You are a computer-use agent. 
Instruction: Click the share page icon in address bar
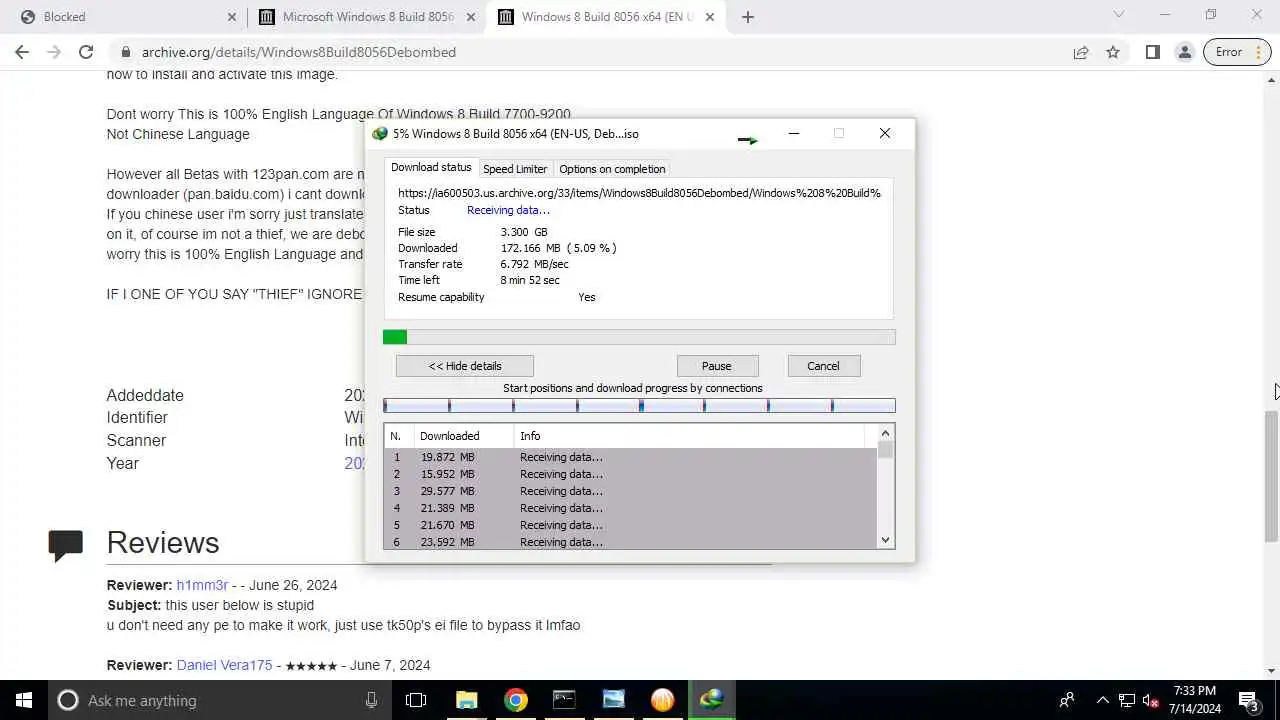point(1081,52)
